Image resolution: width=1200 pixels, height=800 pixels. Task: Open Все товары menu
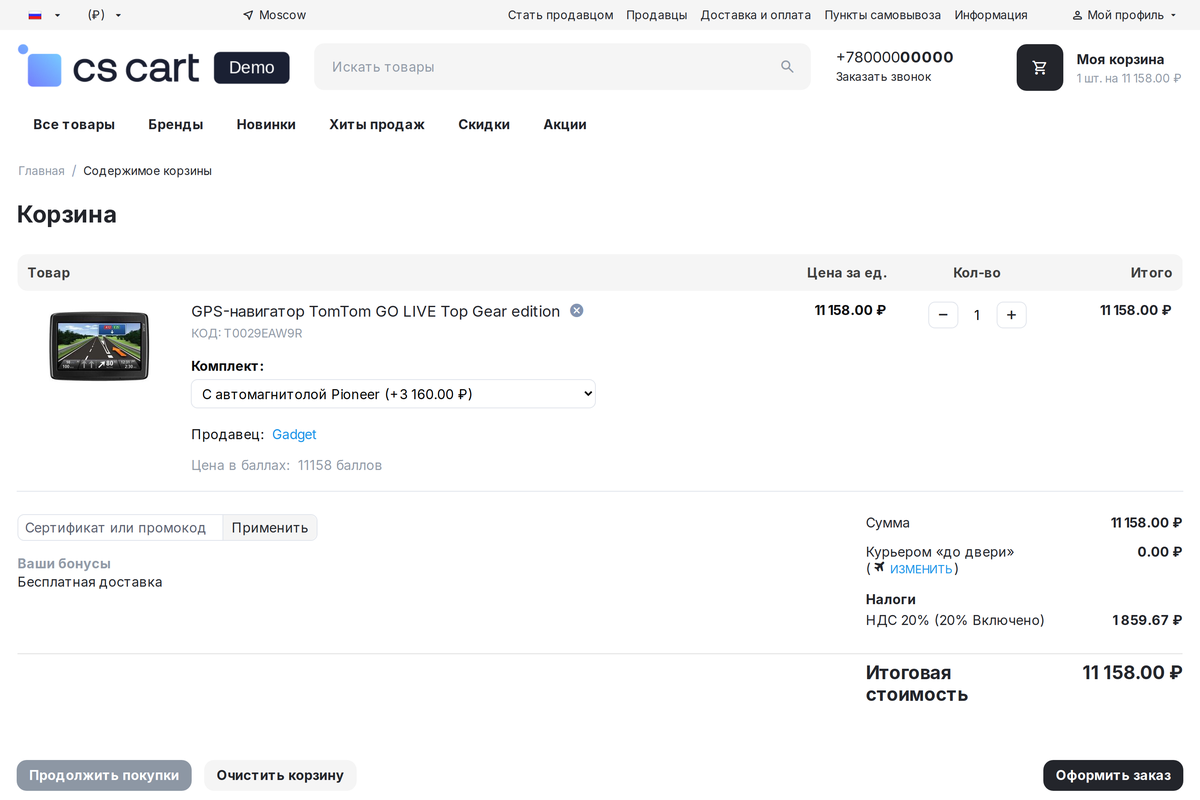[74, 124]
